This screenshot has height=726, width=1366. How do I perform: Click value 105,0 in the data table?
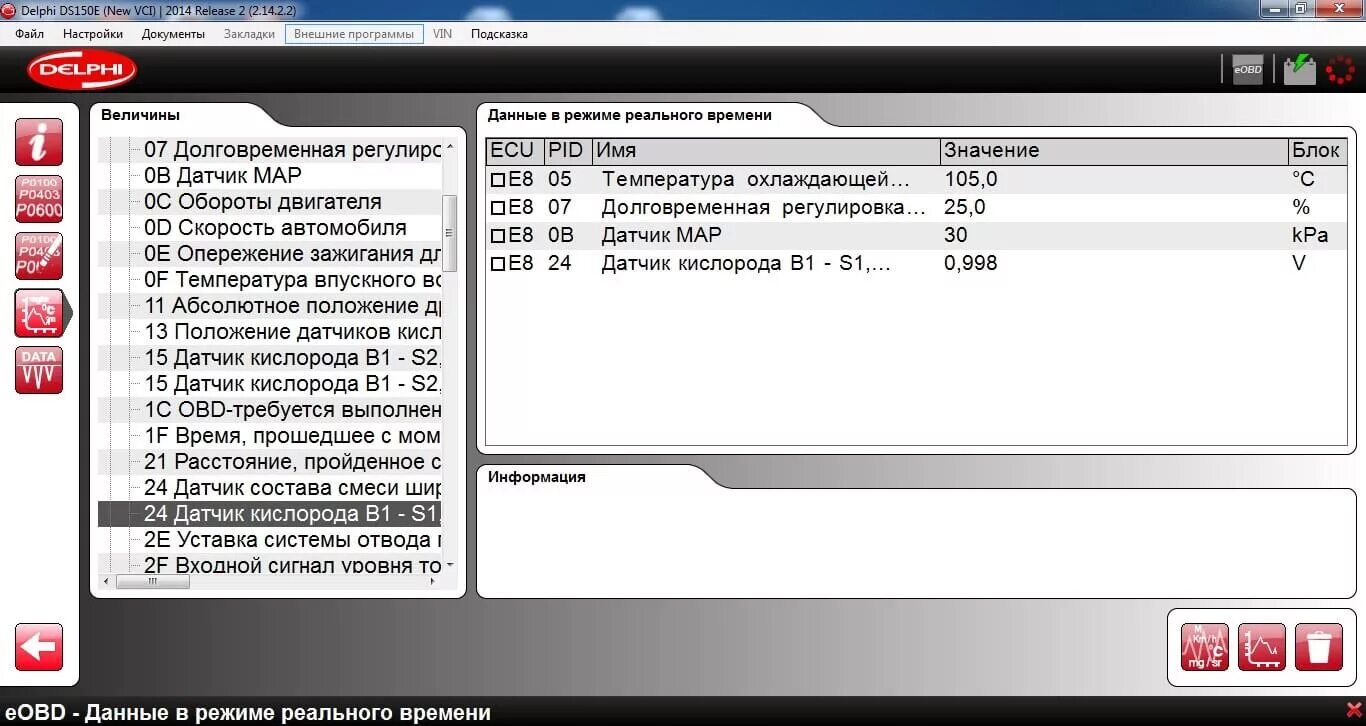pyautogui.click(x=971, y=180)
